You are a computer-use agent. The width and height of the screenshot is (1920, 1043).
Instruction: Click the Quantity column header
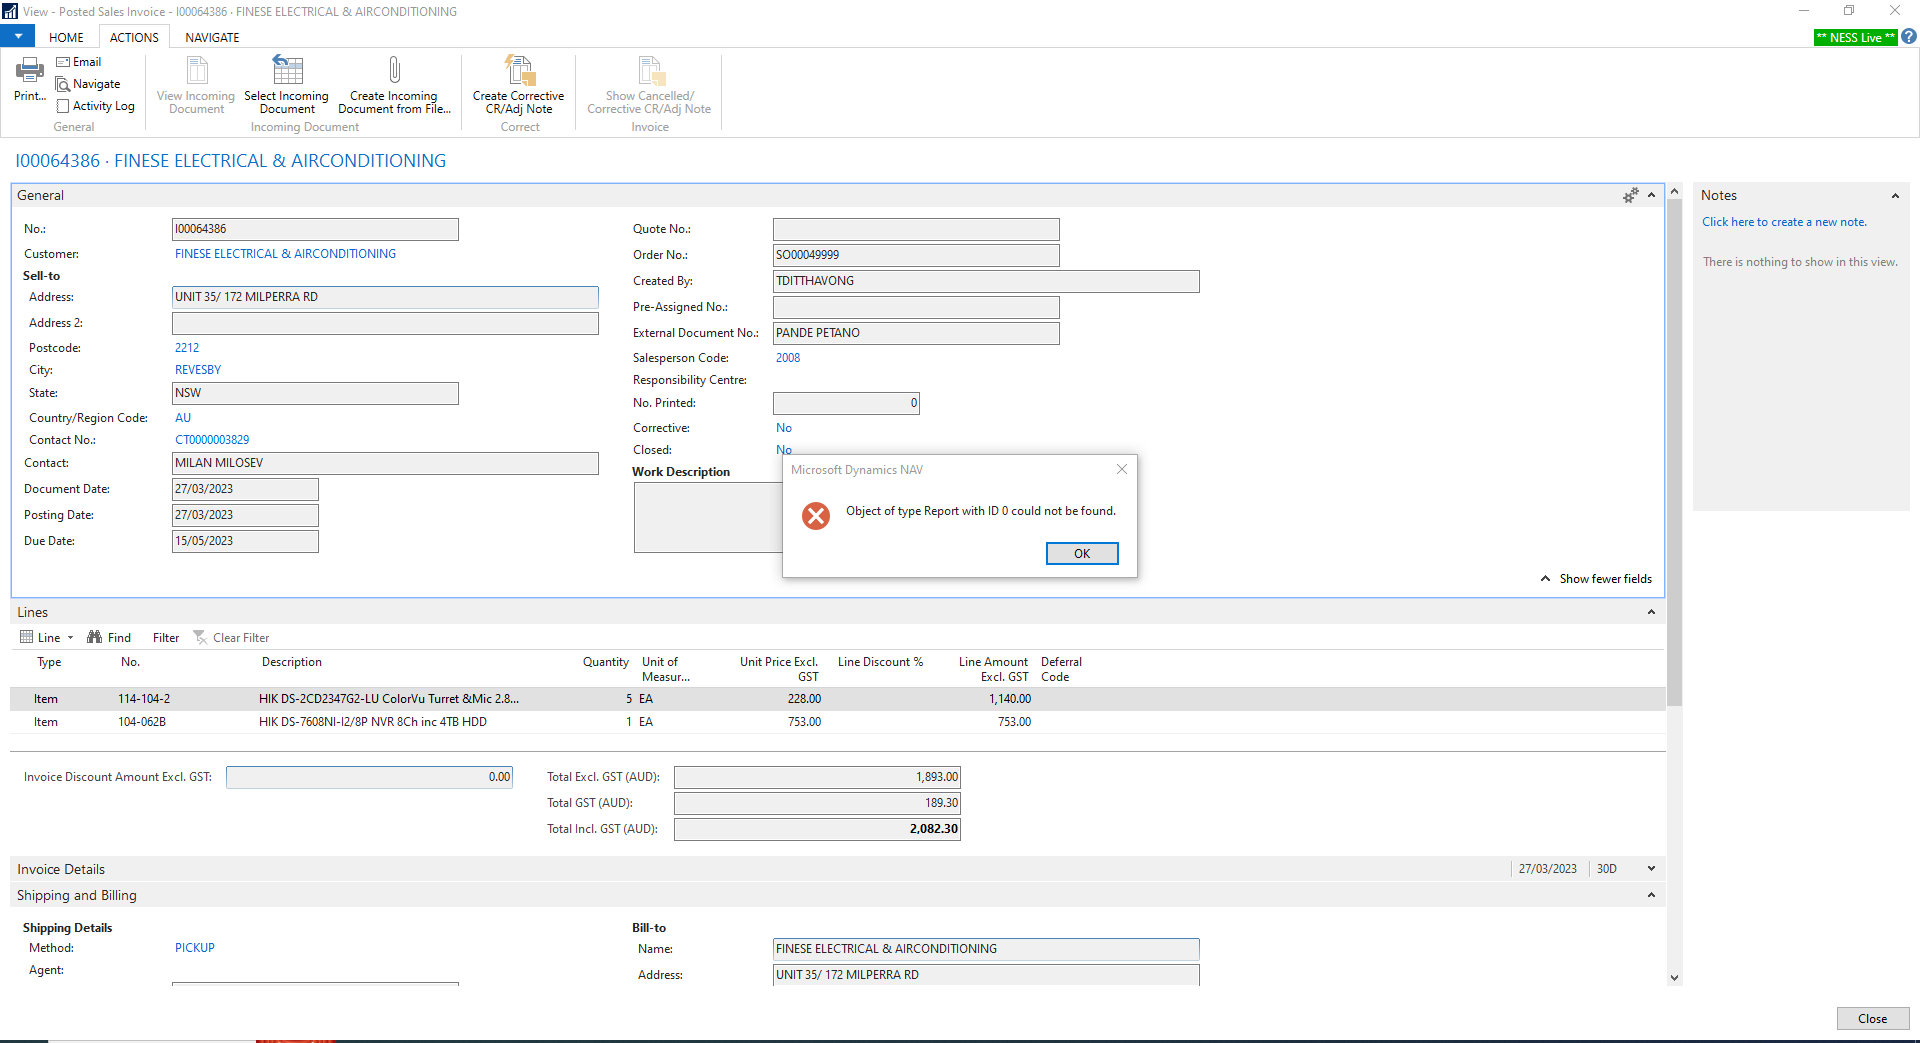coord(606,662)
